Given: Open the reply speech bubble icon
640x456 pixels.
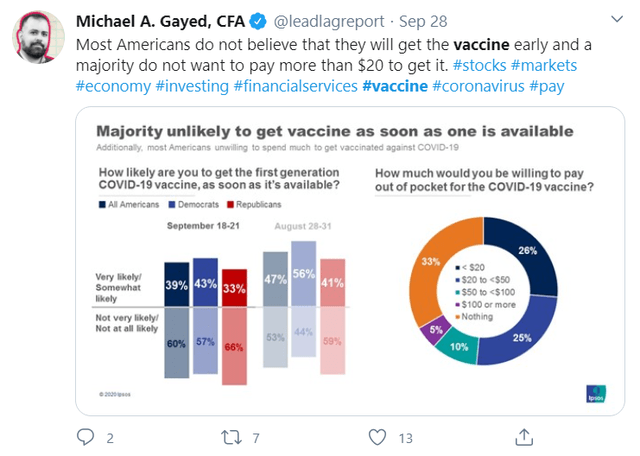Looking at the screenshot, I should click(85, 437).
